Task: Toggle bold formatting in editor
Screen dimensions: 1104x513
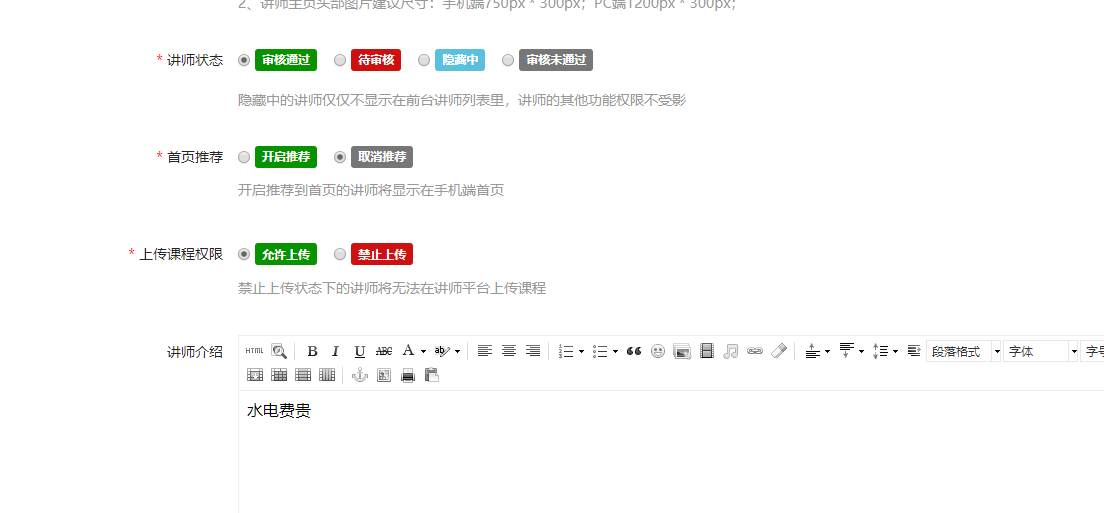Action: [313, 351]
